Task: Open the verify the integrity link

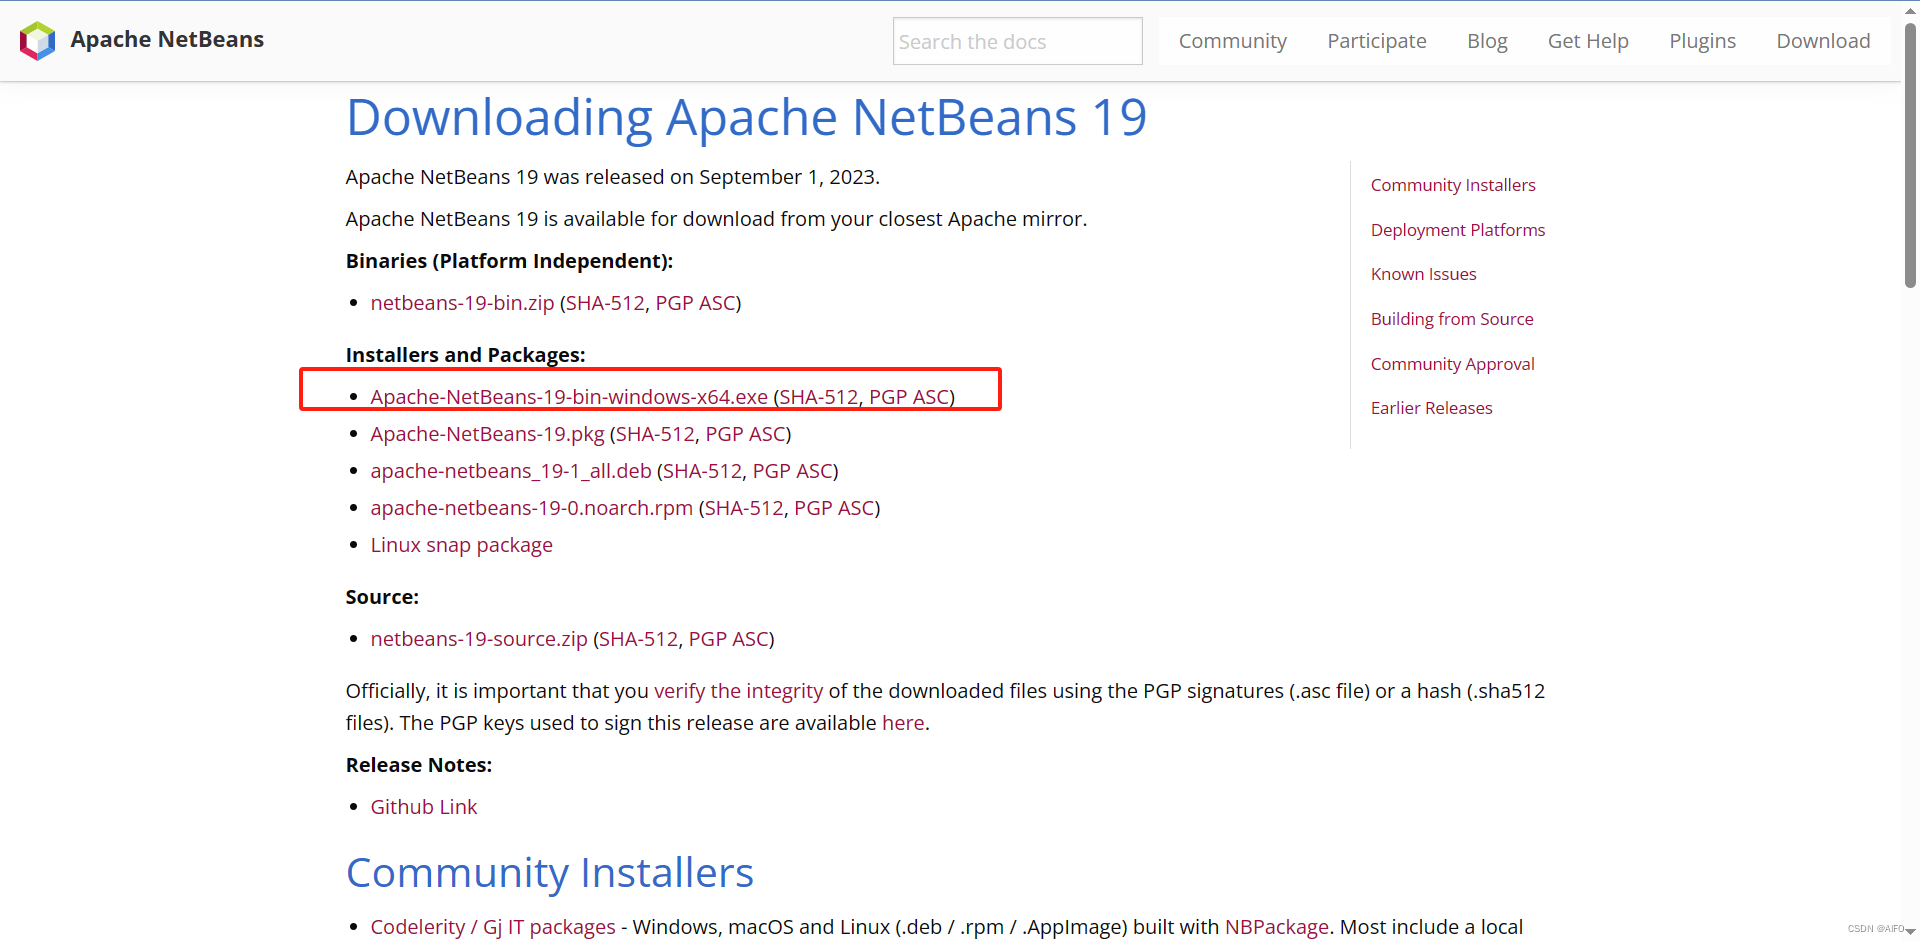Action: tap(738, 691)
